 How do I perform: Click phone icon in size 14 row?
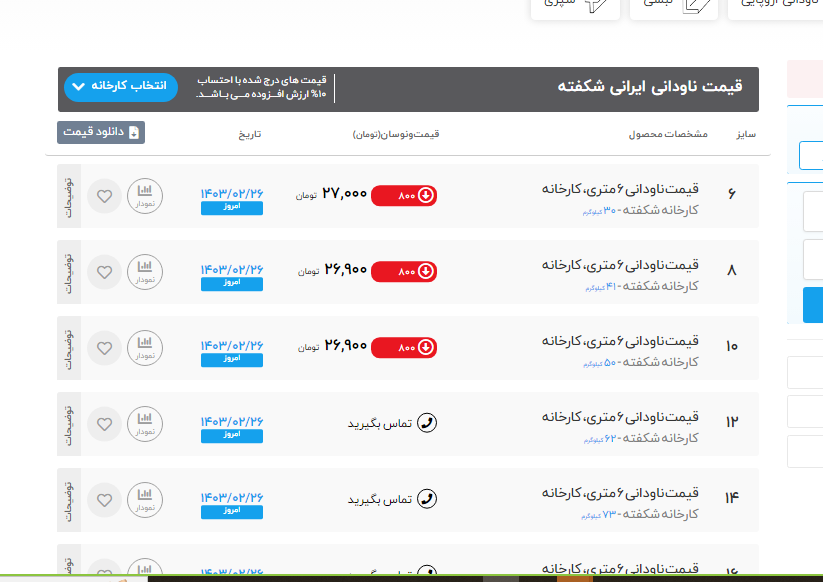[427, 499]
